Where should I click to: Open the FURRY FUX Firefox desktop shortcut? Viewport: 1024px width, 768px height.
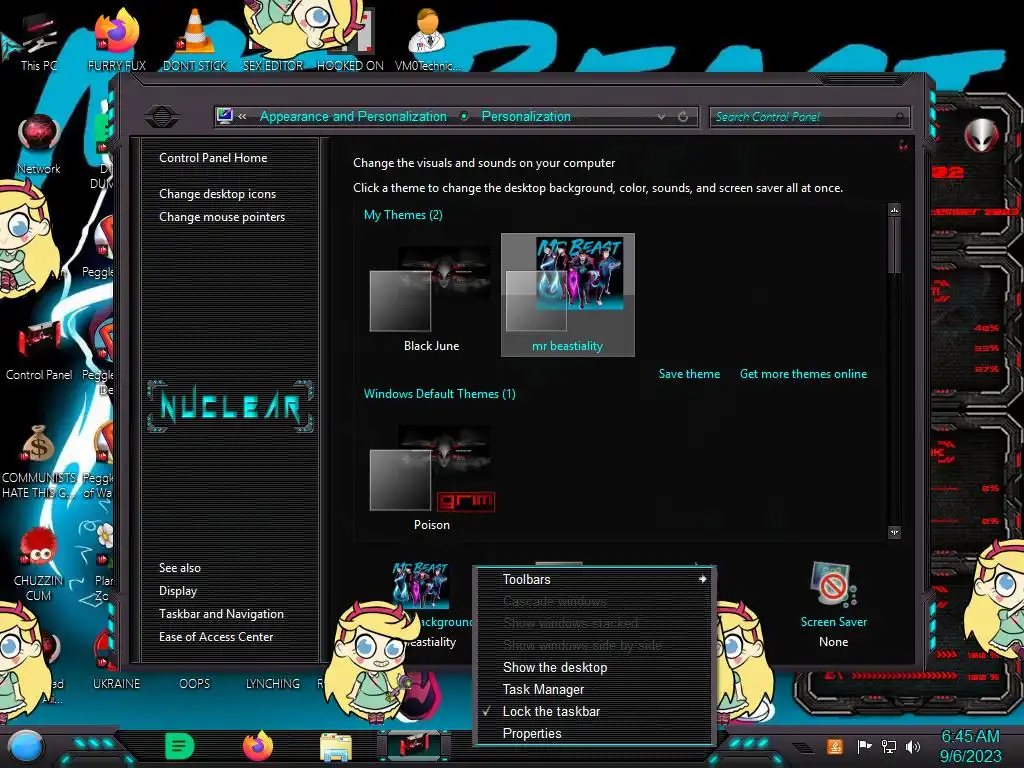coord(116,39)
